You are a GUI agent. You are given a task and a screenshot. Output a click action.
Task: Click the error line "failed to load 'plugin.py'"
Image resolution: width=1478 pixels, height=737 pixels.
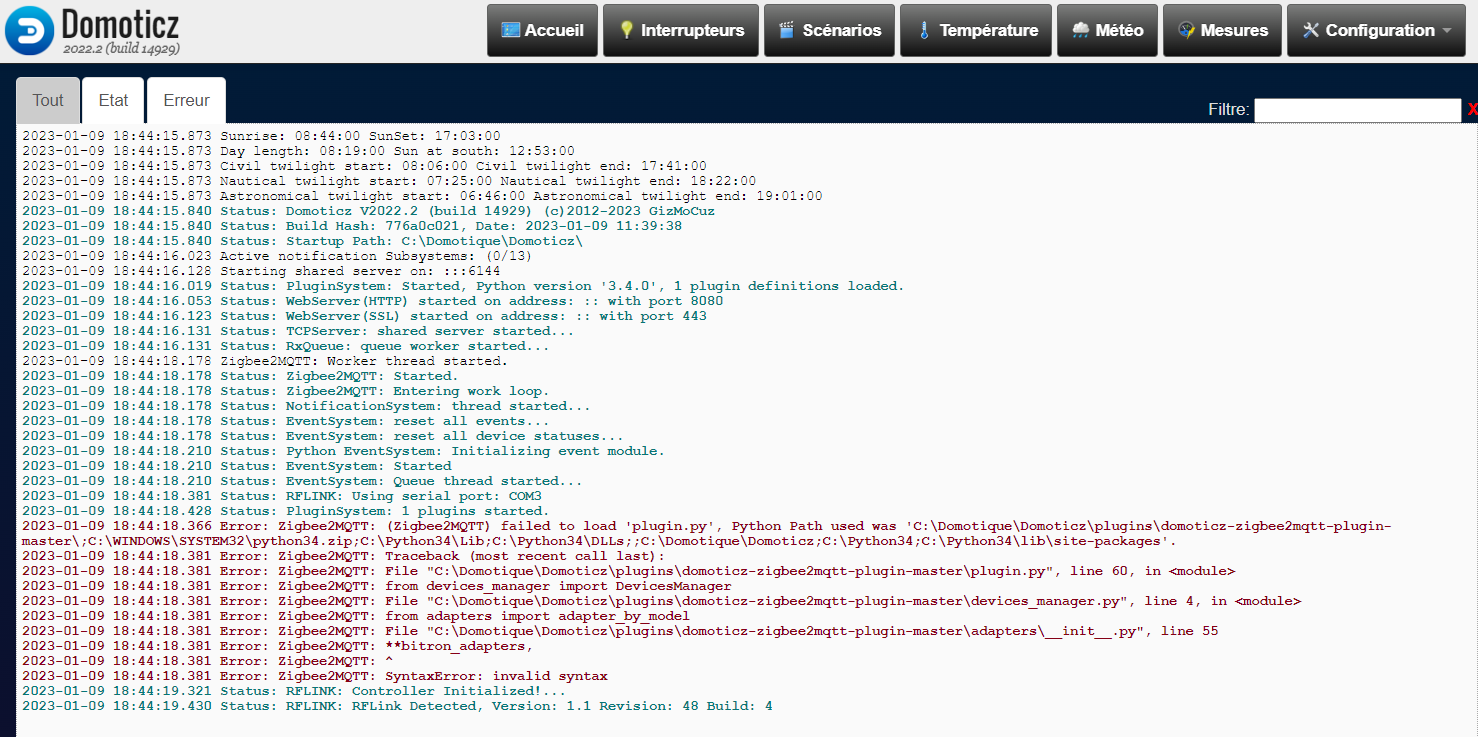coord(707,533)
